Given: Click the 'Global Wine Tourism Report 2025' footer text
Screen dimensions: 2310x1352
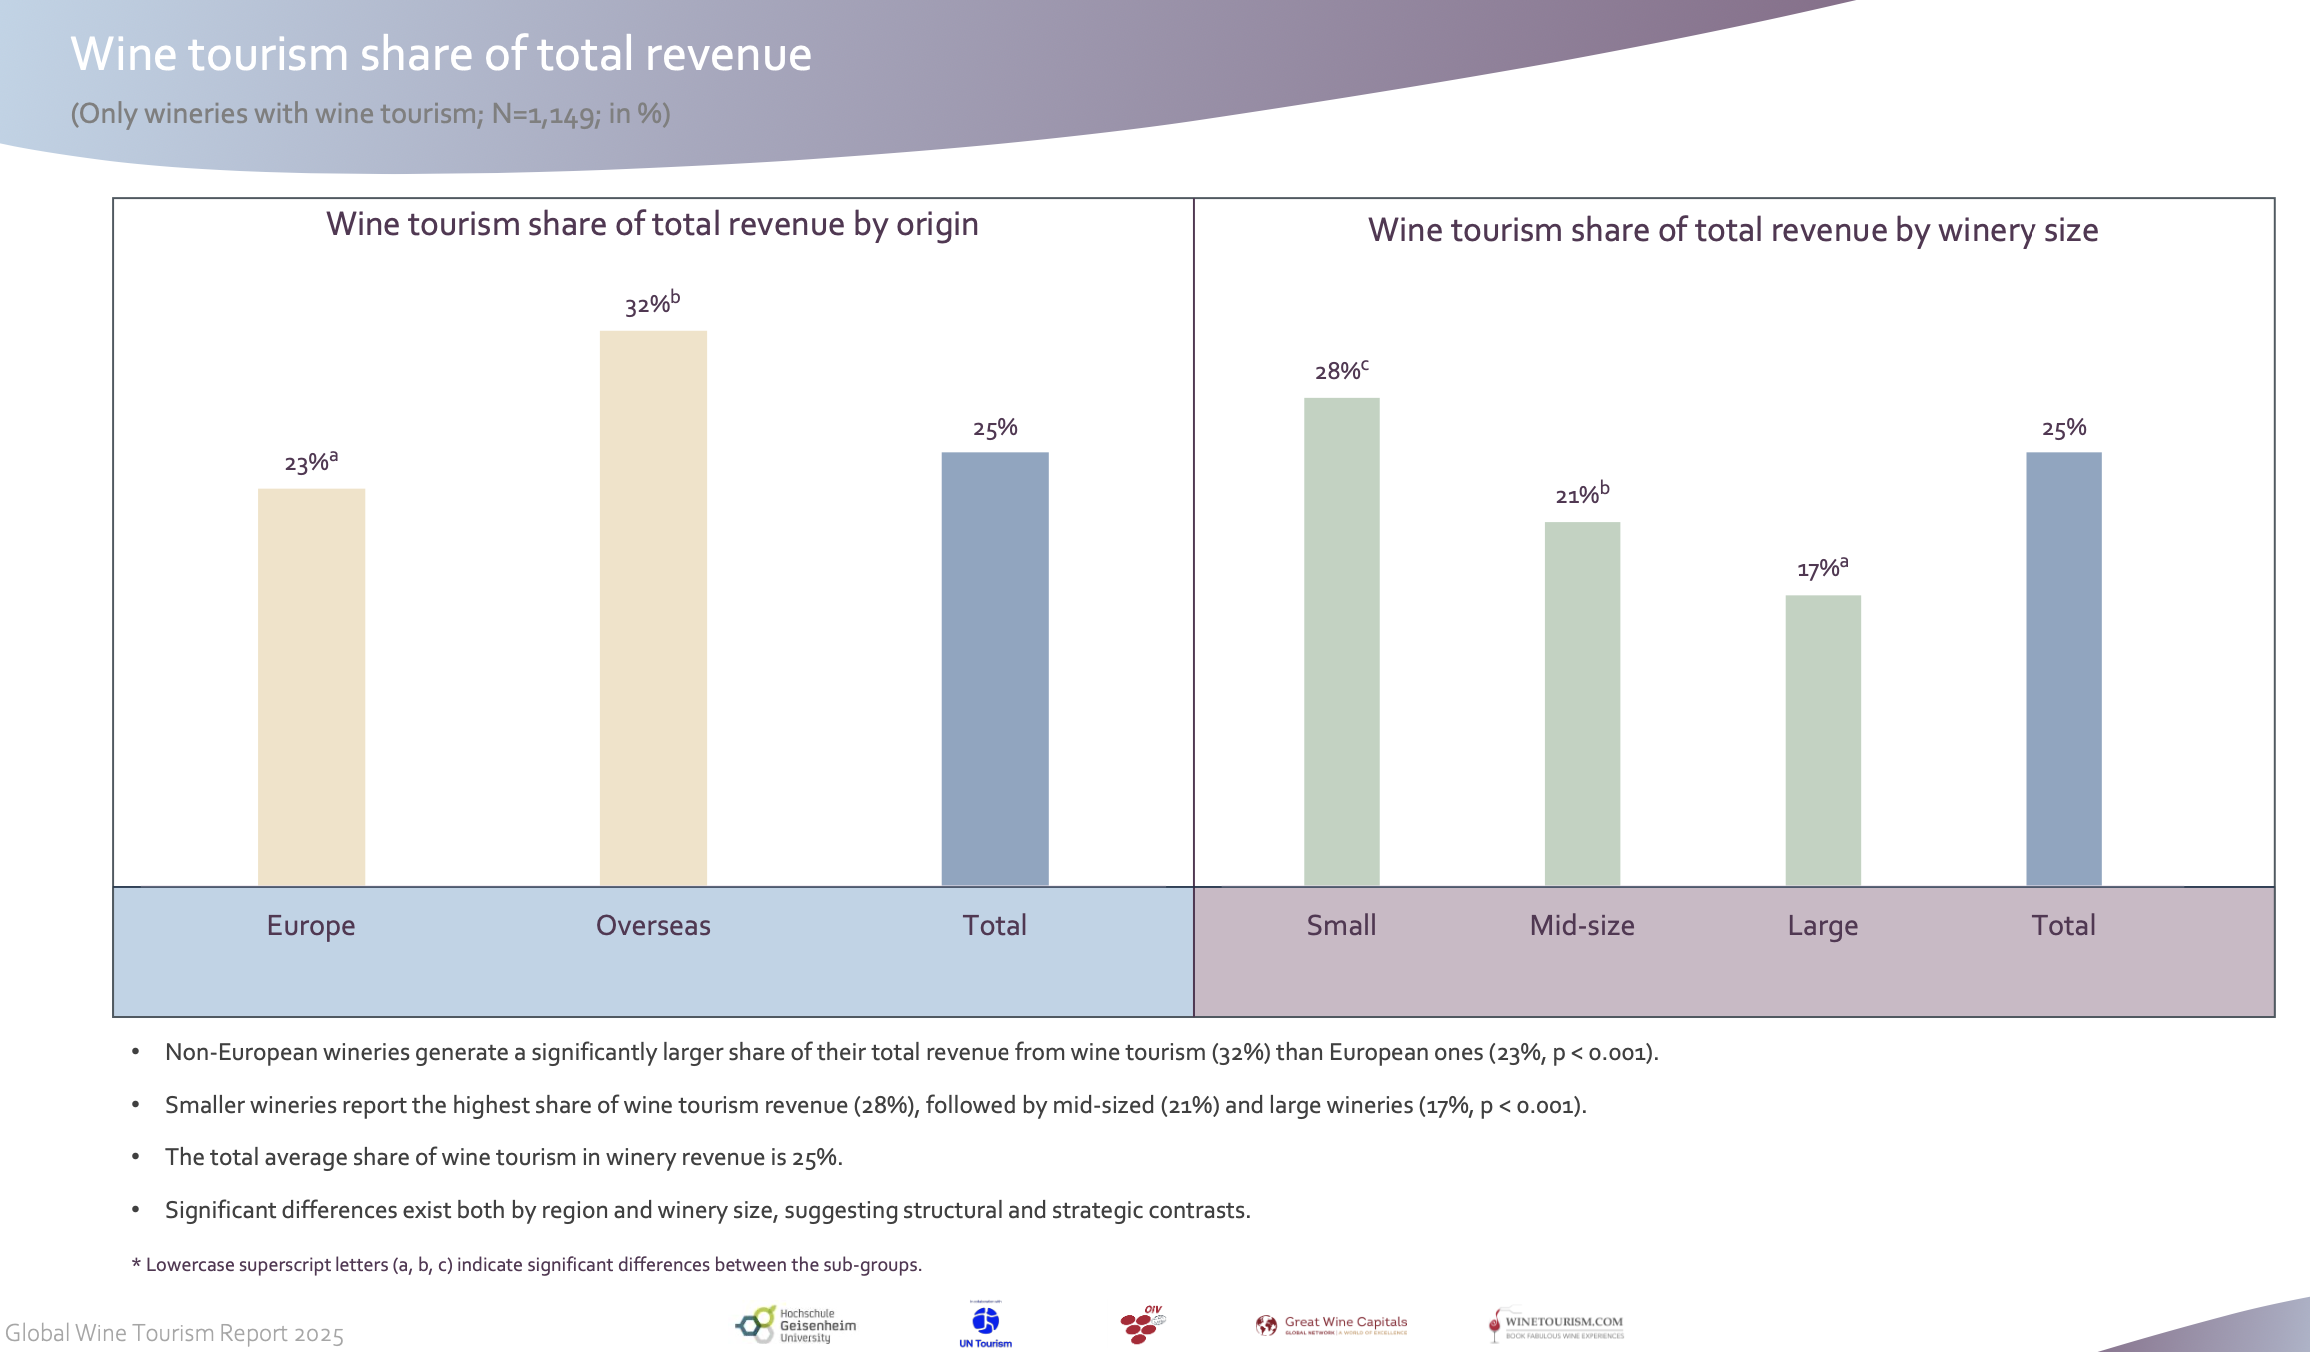Looking at the screenshot, I should (175, 1333).
